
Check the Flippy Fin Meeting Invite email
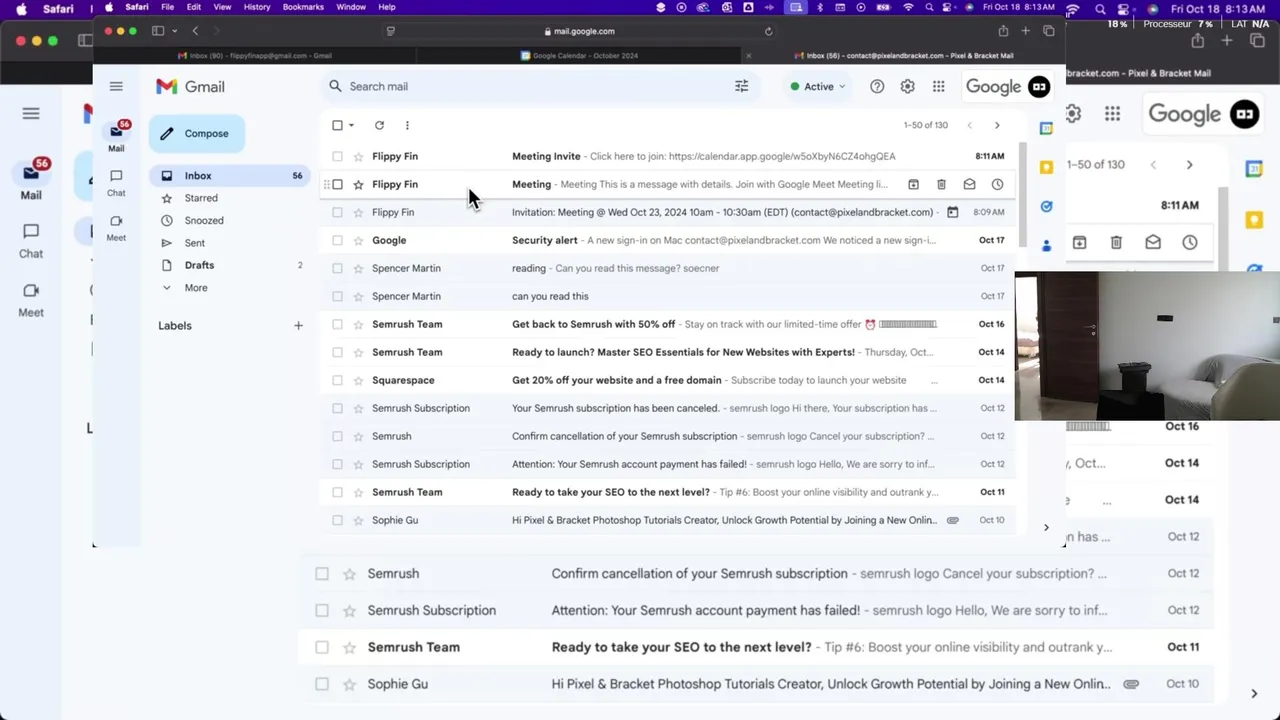click(337, 156)
